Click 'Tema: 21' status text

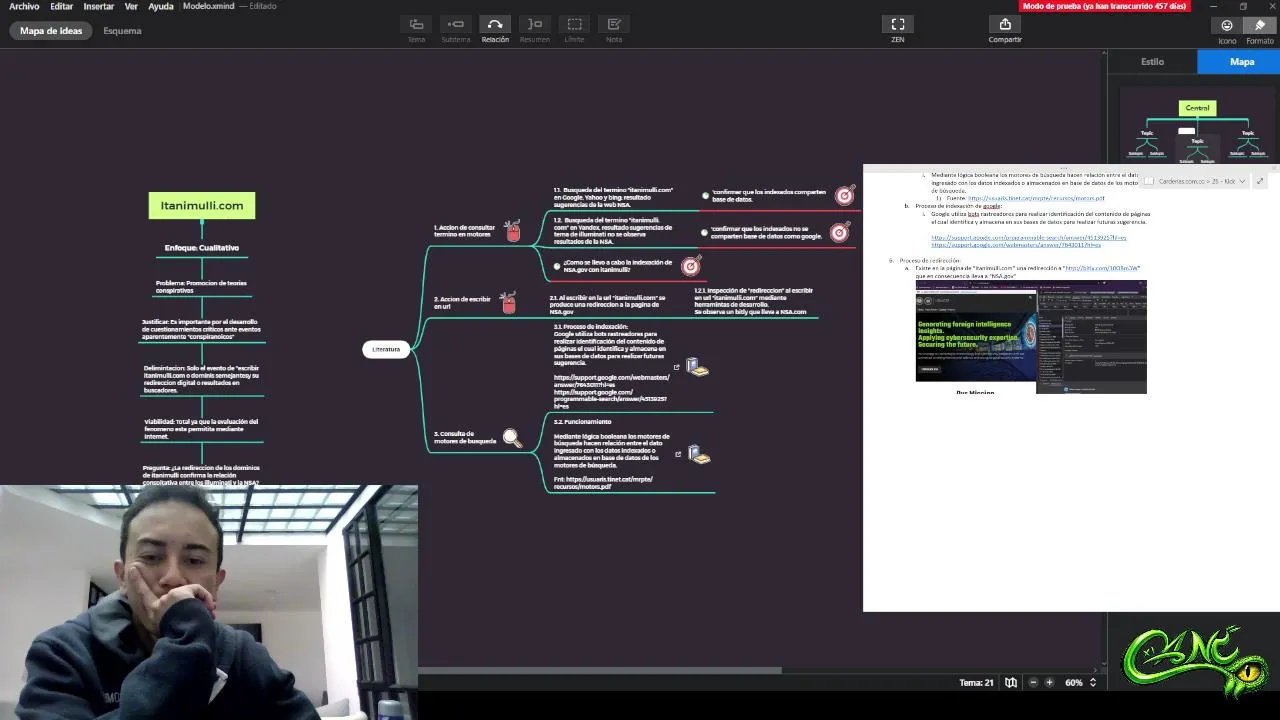coord(976,682)
